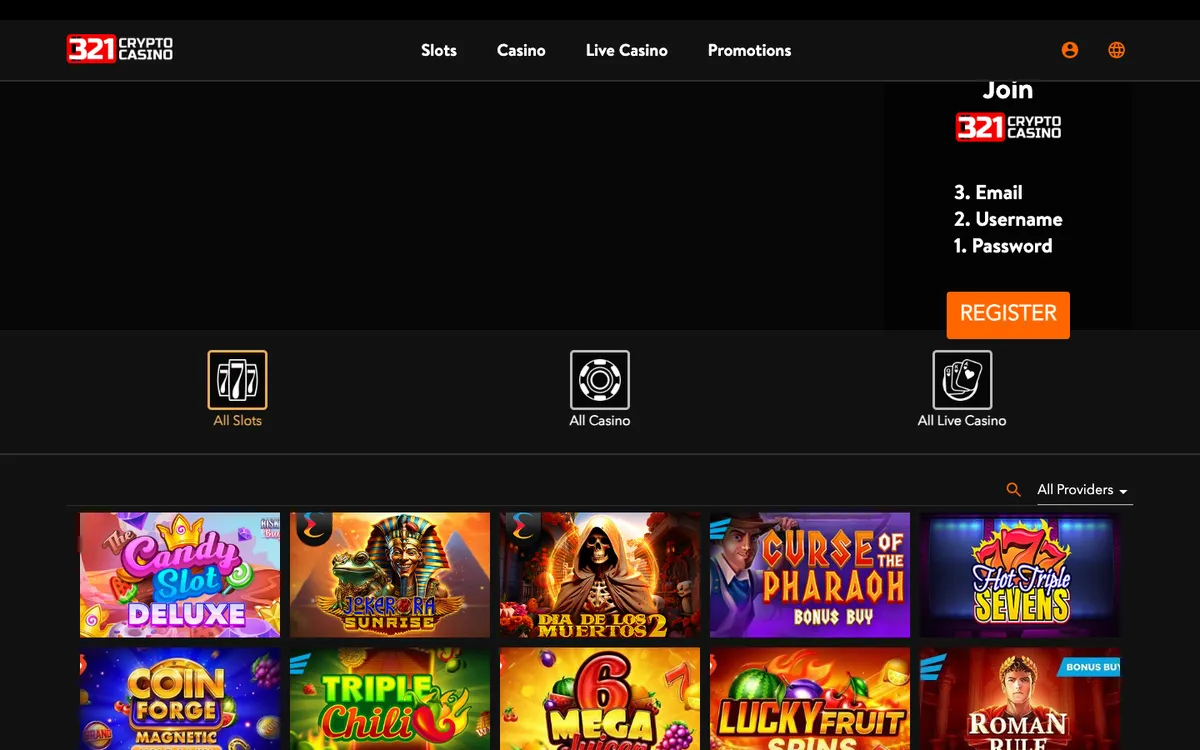The width and height of the screenshot is (1200, 750).
Task: Click the 'Join' heading text
Action: [x=1008, y=90]
